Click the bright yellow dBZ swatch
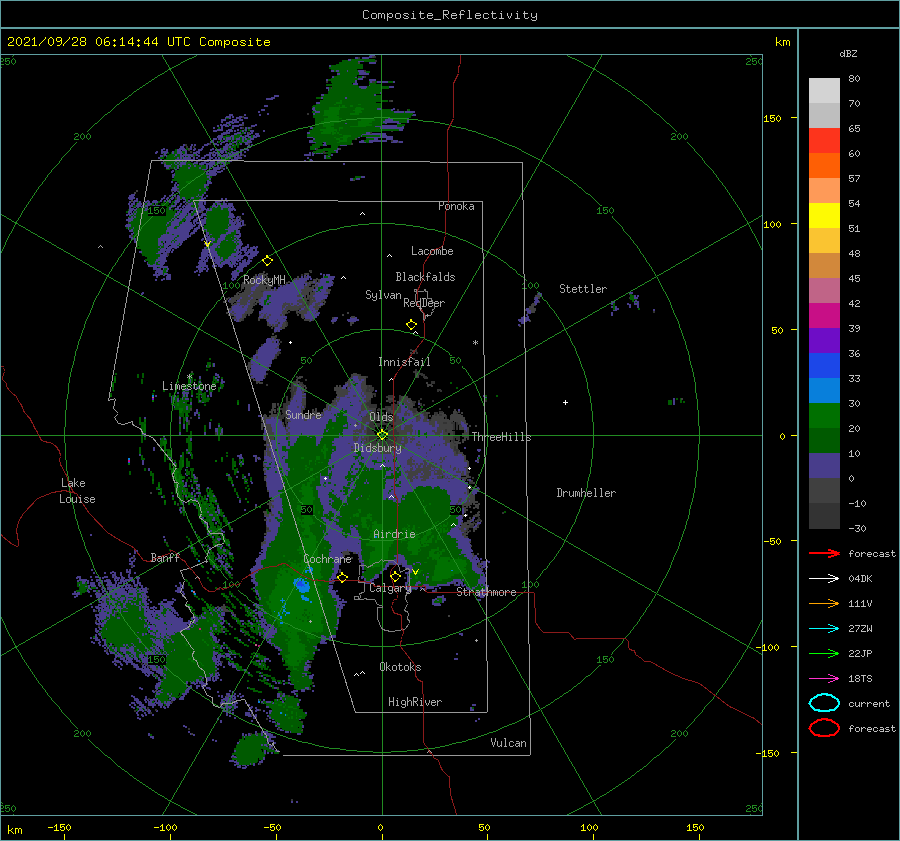The height and width of the screenshot is (841, 900). coord(824,215)
